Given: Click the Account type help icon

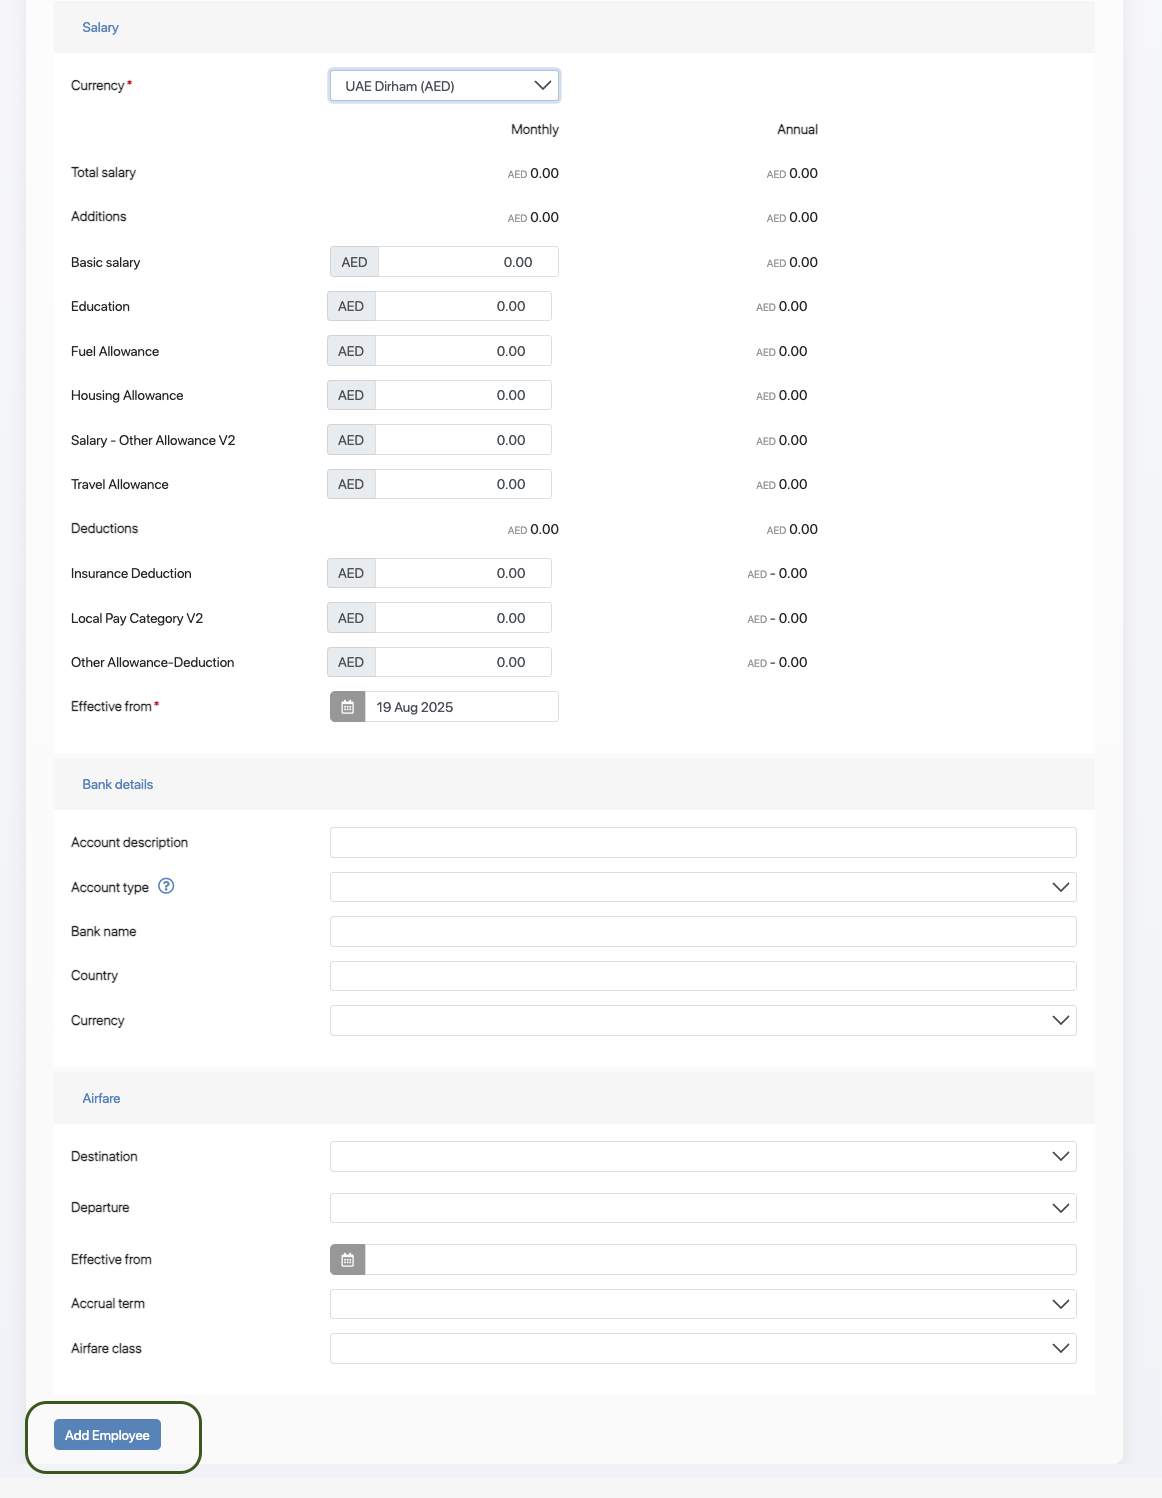Looking at the screenshot, I should (166, 886).
